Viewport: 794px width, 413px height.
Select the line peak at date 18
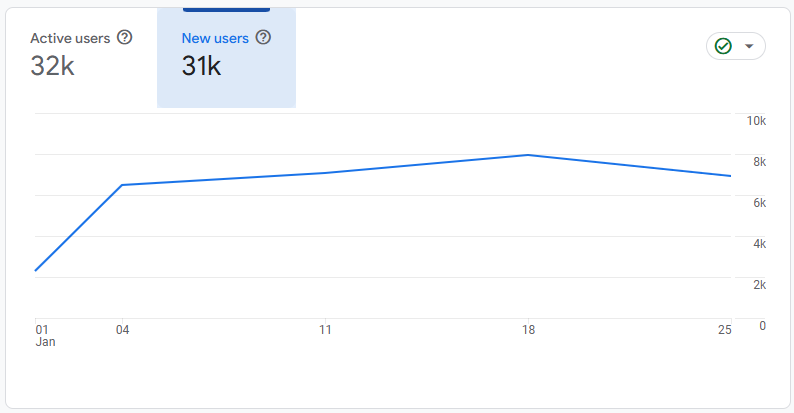(528, 155)
